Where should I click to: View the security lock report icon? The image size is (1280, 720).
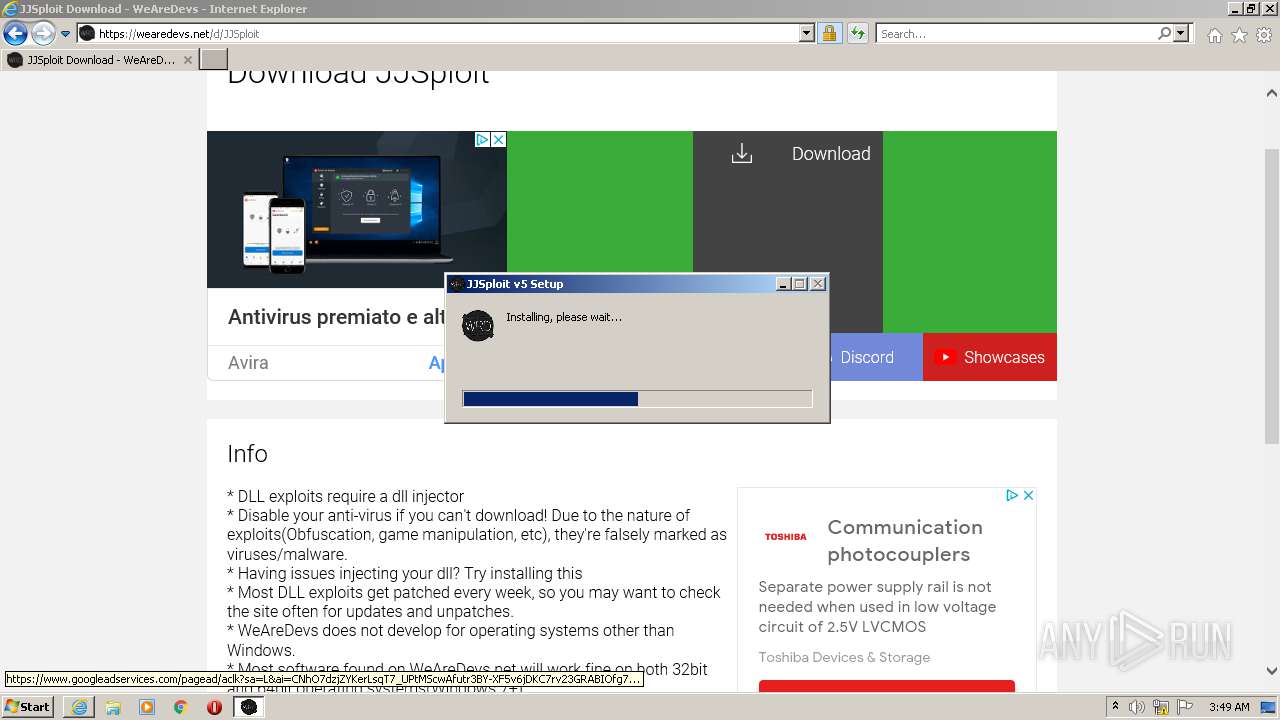coord(829,33)
